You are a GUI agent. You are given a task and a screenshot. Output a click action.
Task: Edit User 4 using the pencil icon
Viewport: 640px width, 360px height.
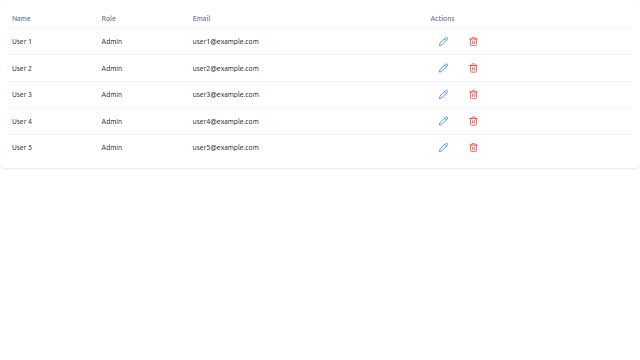coord(443,121)
